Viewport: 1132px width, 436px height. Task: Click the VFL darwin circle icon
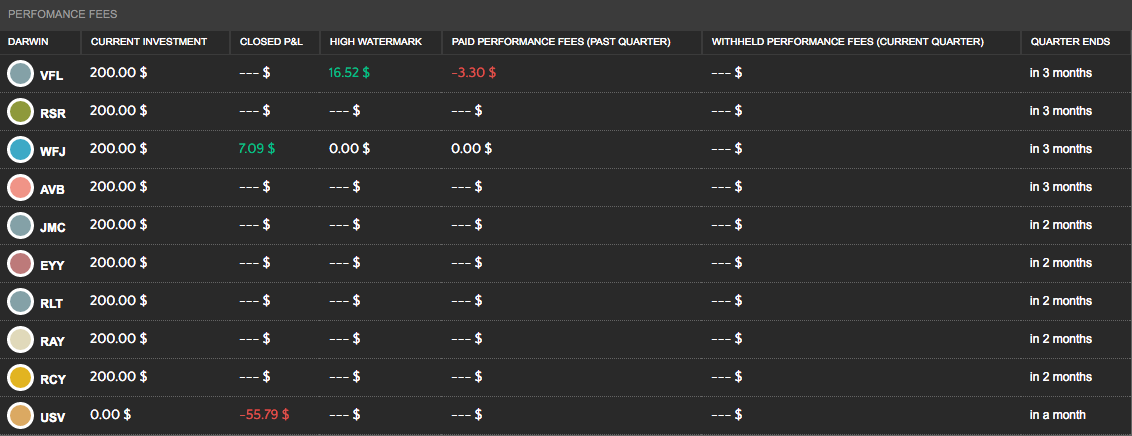coord(20,73)
